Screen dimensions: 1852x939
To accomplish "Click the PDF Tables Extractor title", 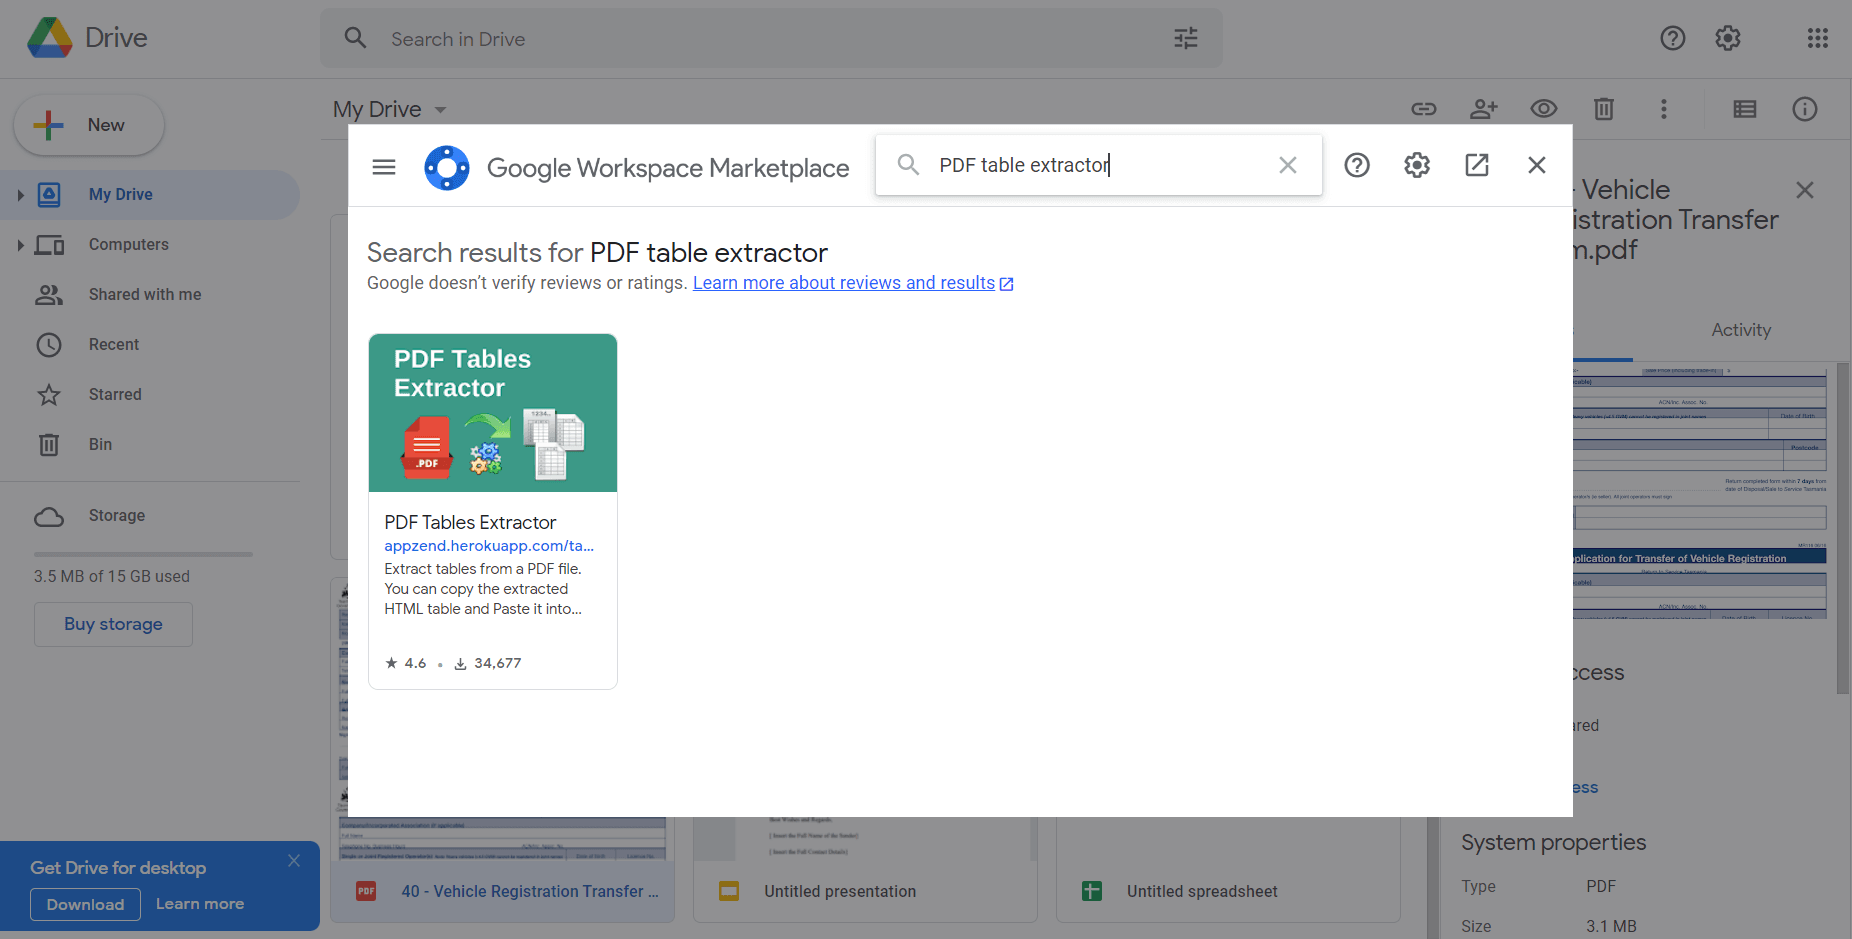I will point(470,522).
